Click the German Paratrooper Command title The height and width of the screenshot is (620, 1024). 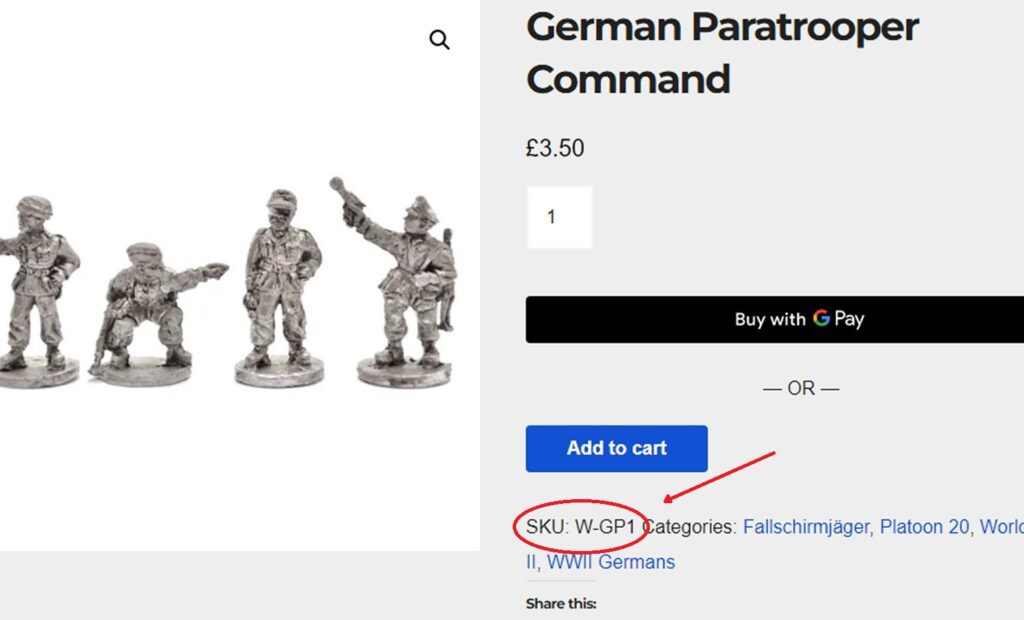pos(722,53)
